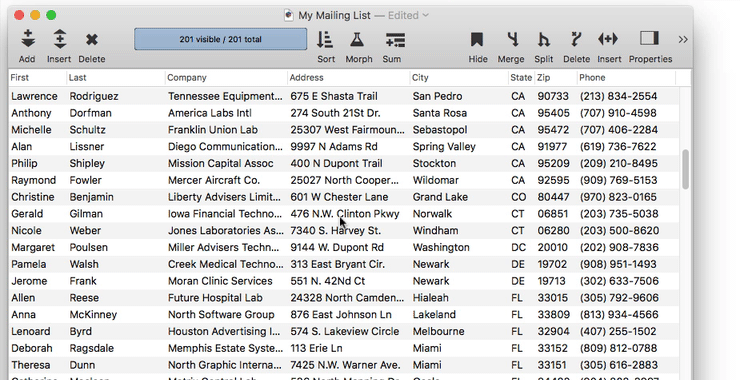The image size is (740, 380).
Task: Click the Split field icon
Action: click(x=544, y=40)
